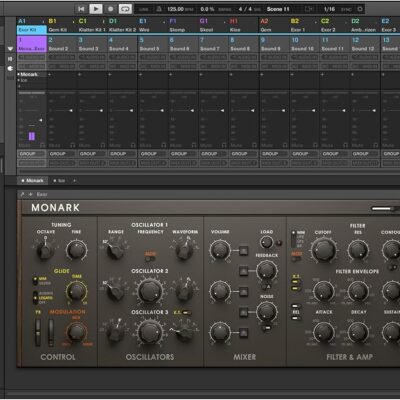Select the Sound 5 slot
This screenshot has height=400, width=400.
[153, 44]
